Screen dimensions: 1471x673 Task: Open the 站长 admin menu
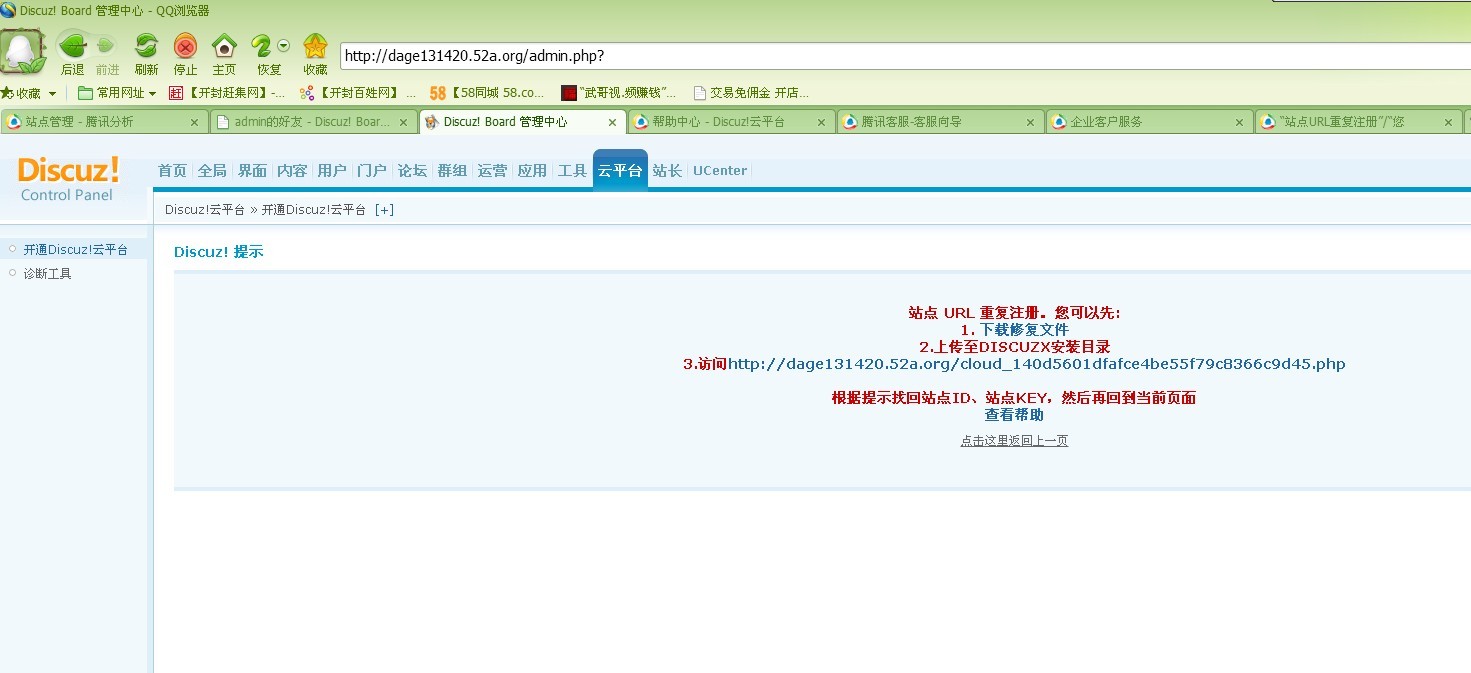(x=667, y=171)
